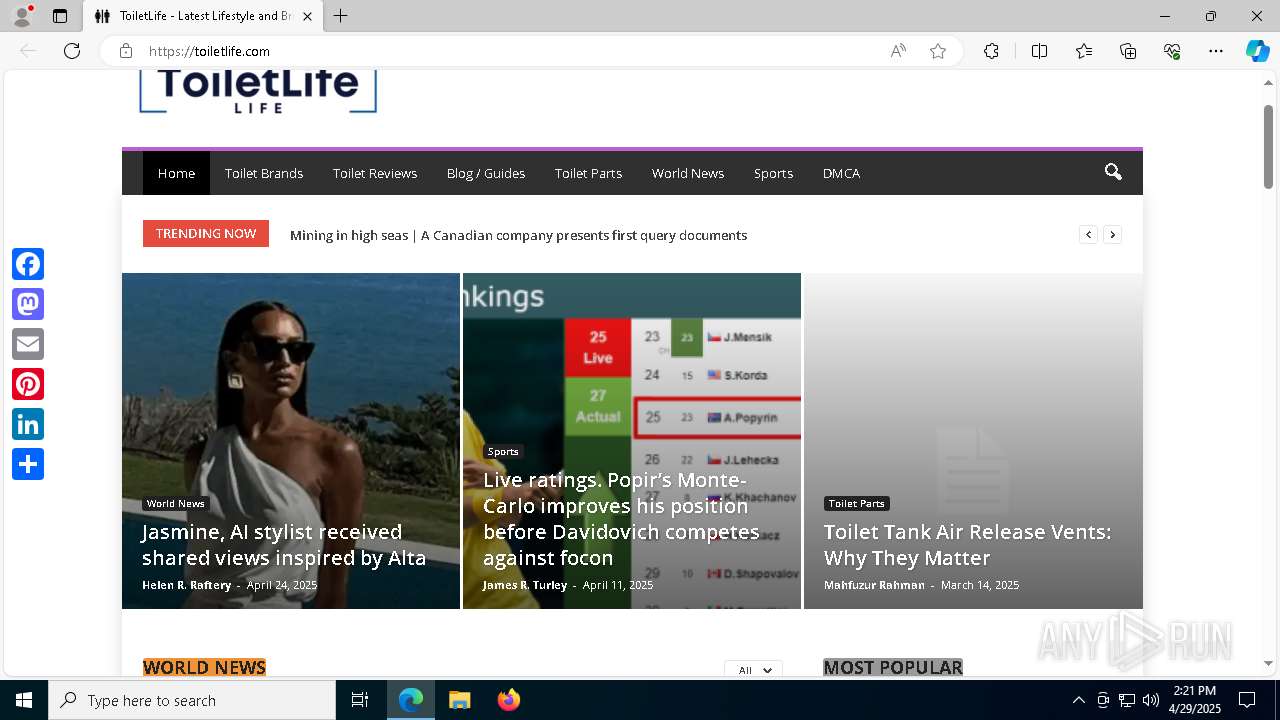Viewport: 1280px width, 720px height.
Task: Open File Explorer from taskbar
Action: click(459, 700)
